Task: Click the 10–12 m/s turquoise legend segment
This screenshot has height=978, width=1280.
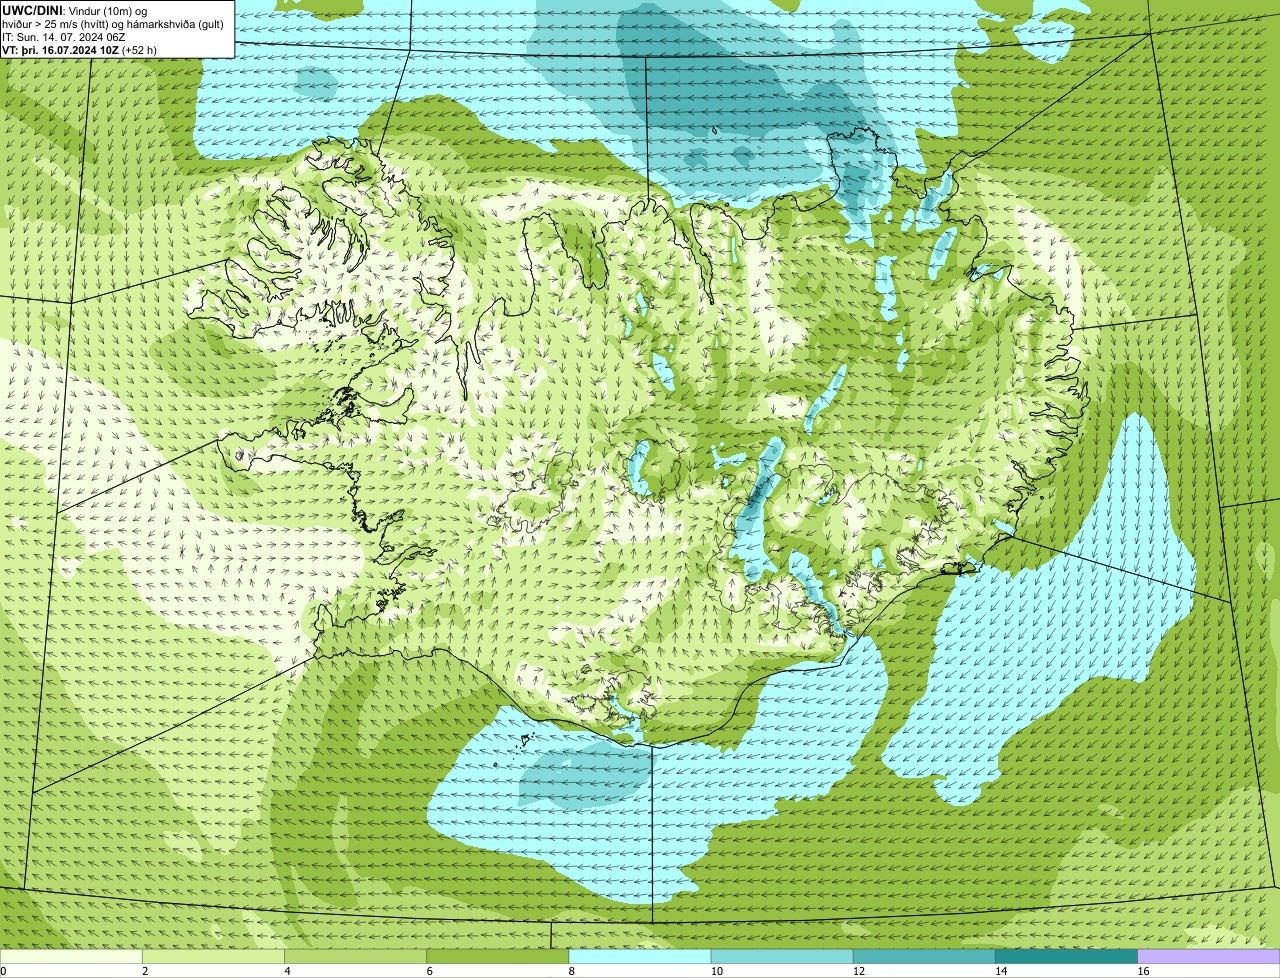Action: point(782,956)
